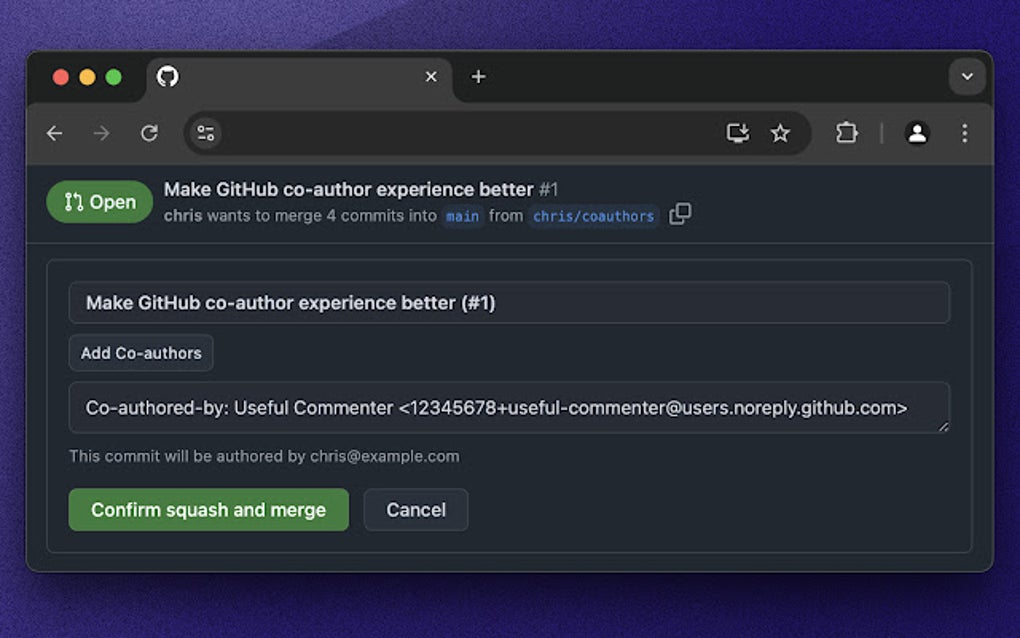
Task: Navigate back using the browser back arrow
Action: coord(54,133)
